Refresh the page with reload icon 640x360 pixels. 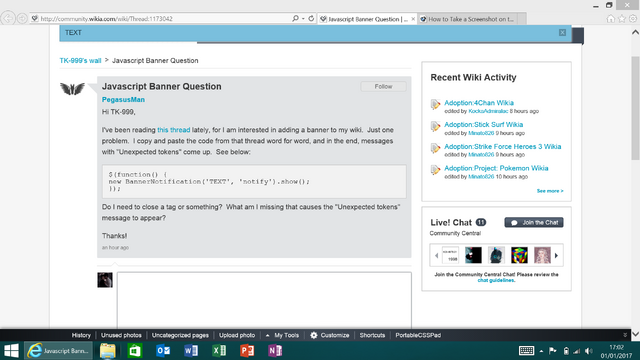click(311, 18)
